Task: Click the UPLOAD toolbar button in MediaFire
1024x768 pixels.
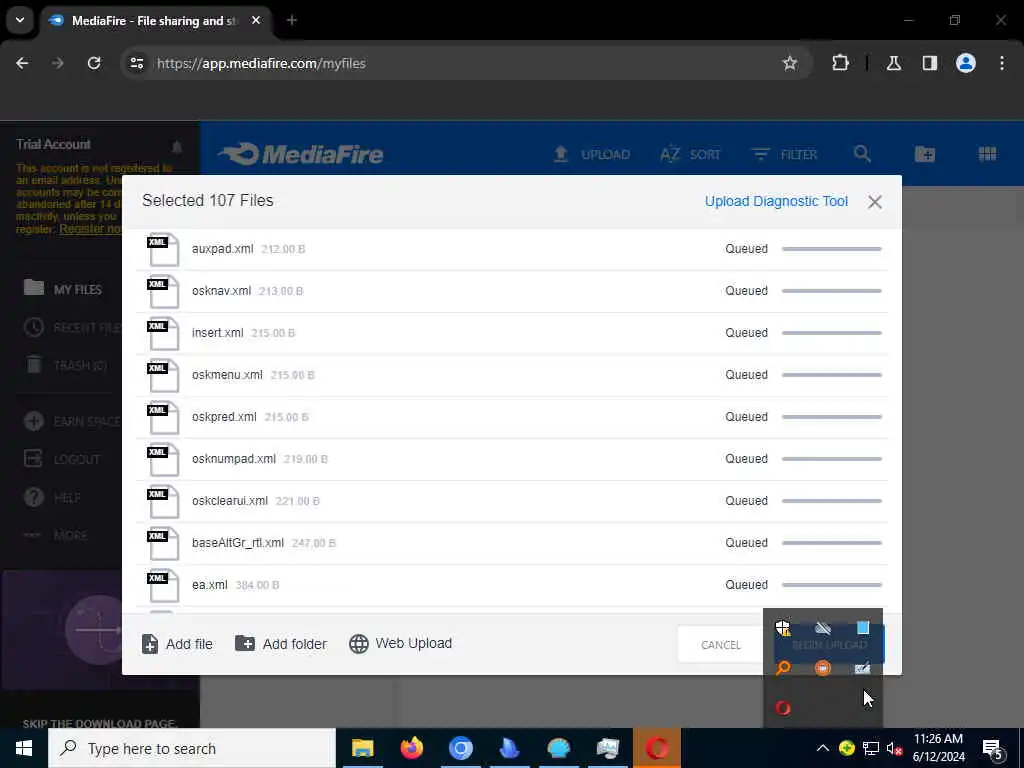Action: [591, 154]
